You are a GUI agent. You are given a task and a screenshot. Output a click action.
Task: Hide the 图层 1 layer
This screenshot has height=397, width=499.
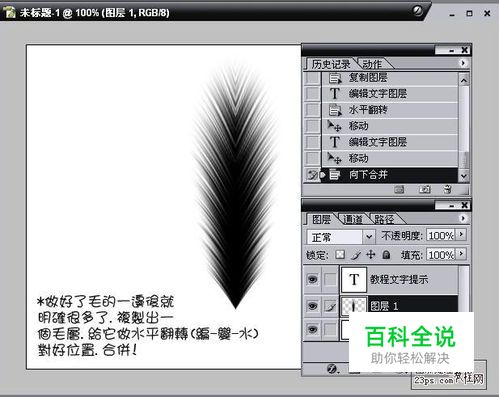pyautogui.click(x=312, y=306)
